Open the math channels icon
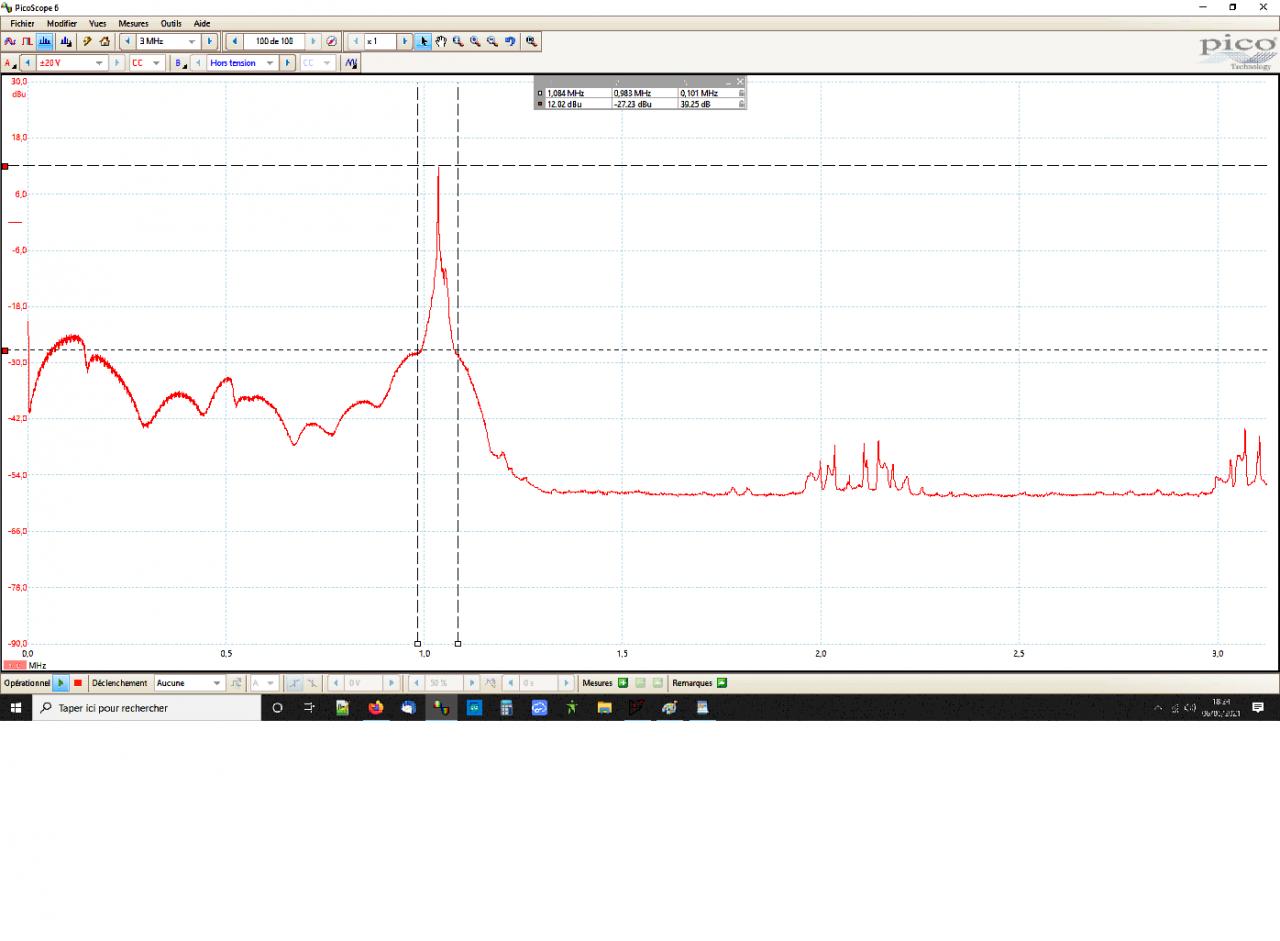 351,63
